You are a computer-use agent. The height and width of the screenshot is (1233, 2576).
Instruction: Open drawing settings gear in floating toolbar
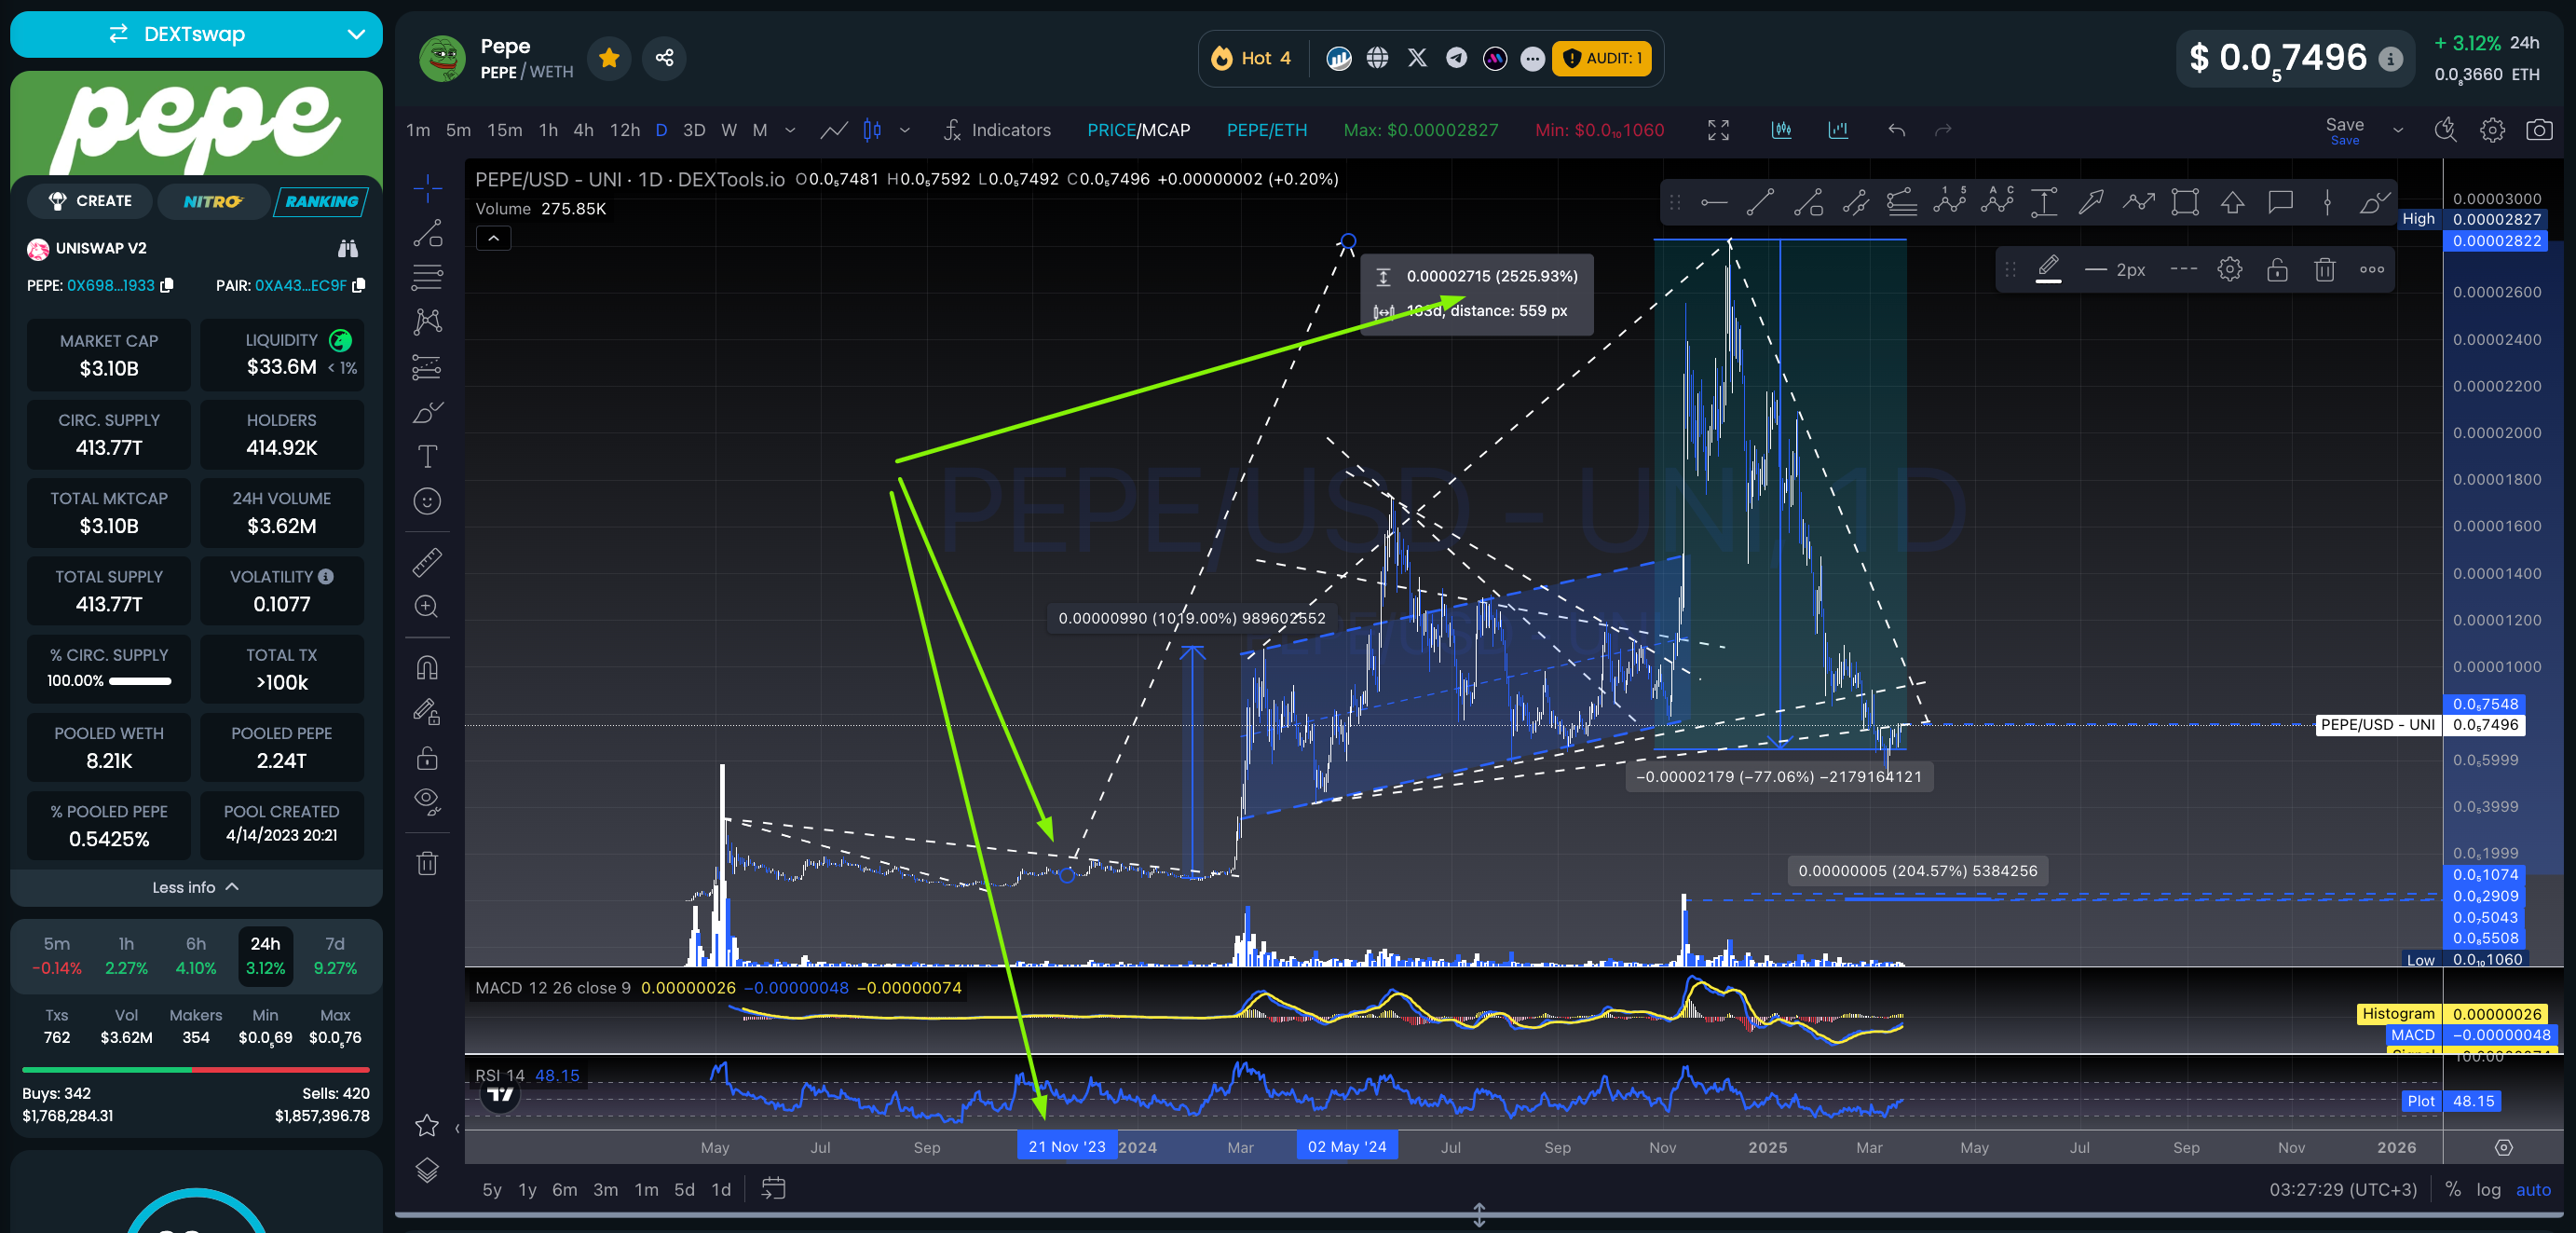[2230, 269]
